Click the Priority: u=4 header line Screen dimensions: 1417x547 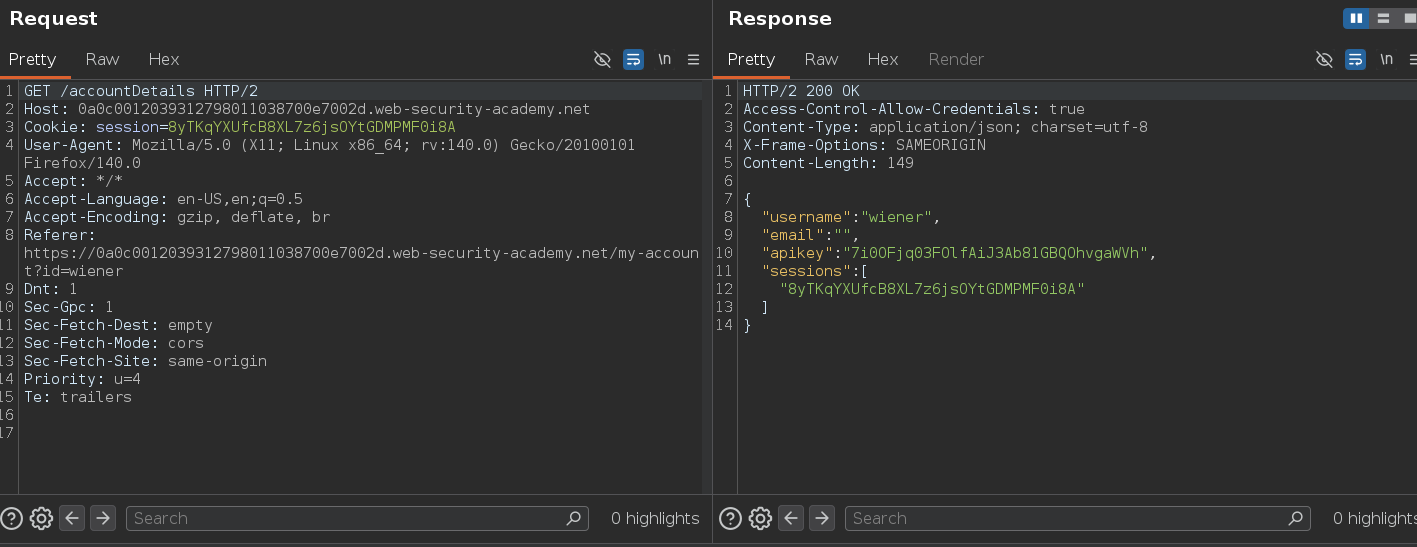point(82,379)
